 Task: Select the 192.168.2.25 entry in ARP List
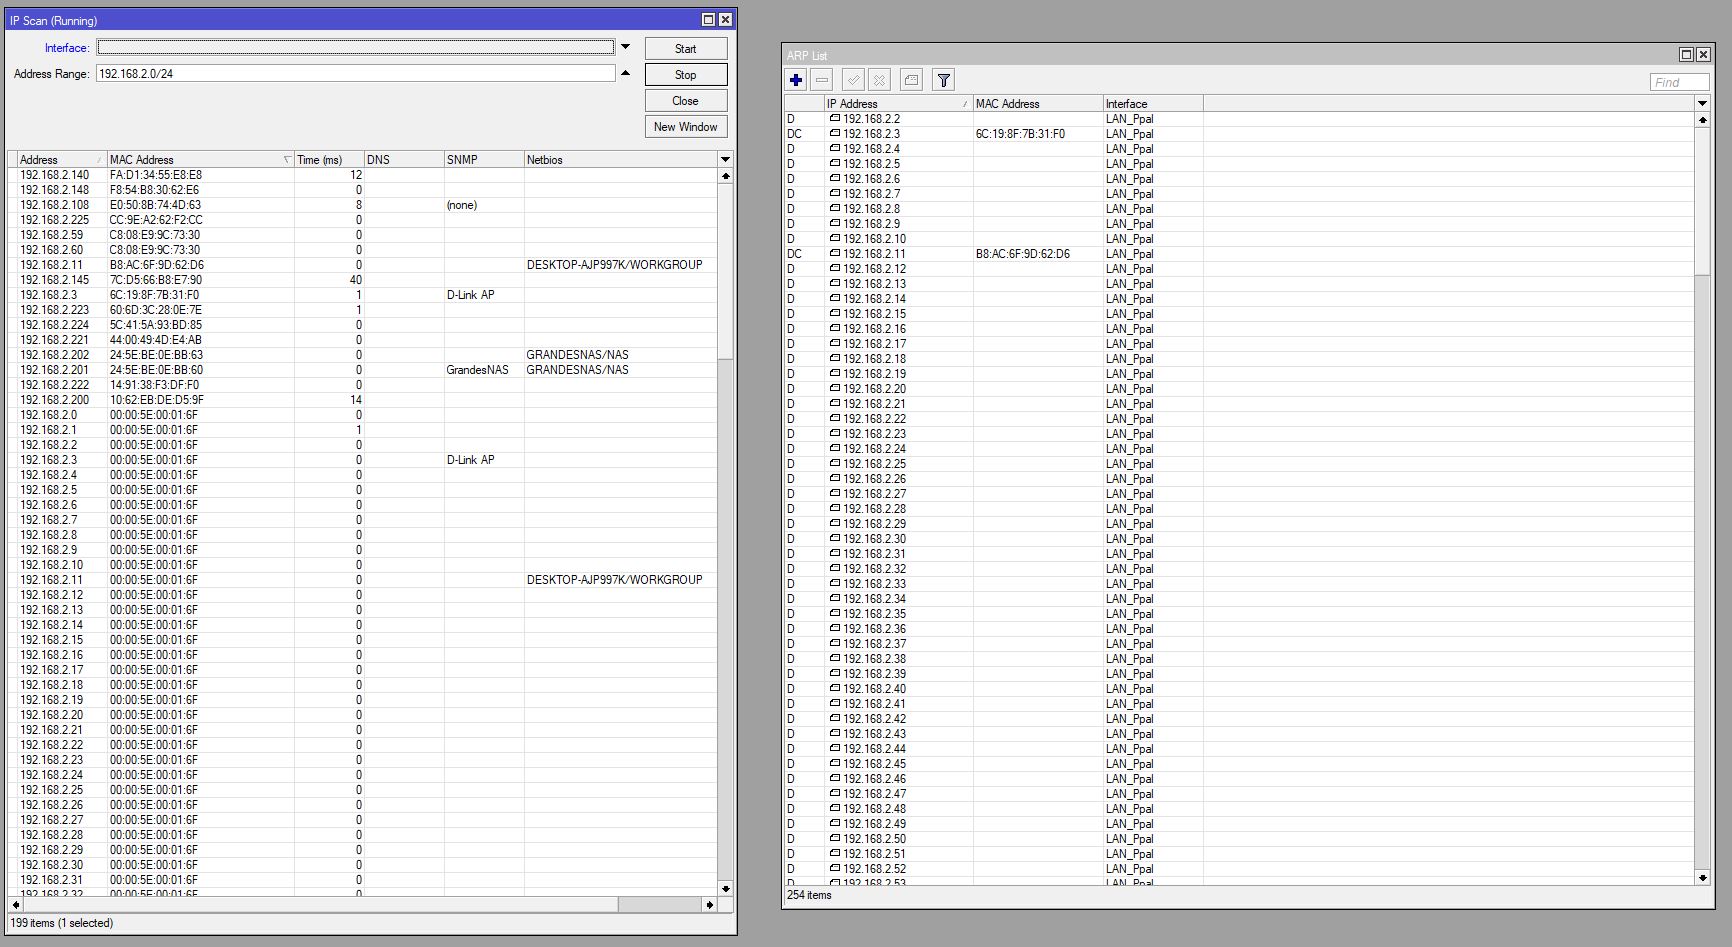coord(1239,464)
